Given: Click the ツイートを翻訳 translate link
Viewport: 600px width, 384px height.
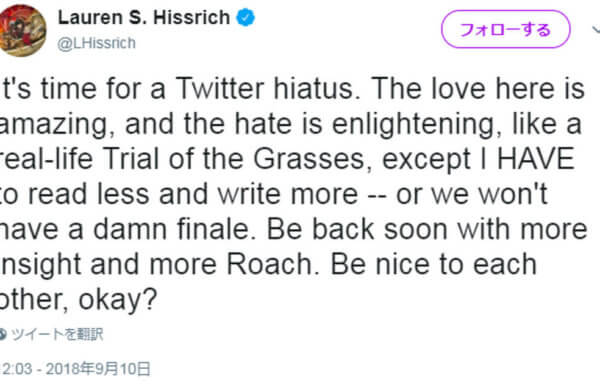Looking at the screenshot, I should (57, 334).
